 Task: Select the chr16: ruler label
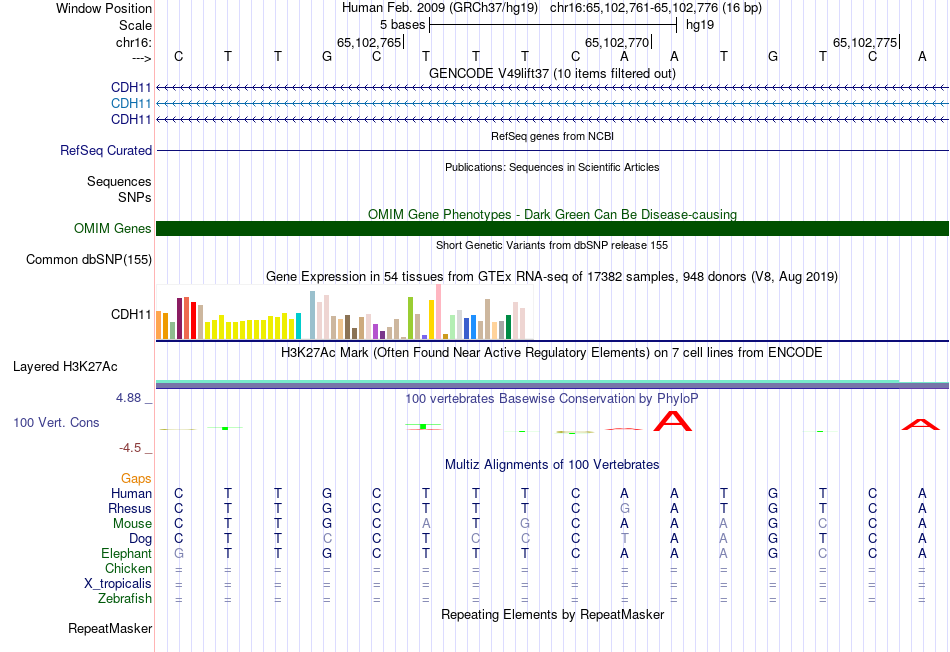pos(133,42)
